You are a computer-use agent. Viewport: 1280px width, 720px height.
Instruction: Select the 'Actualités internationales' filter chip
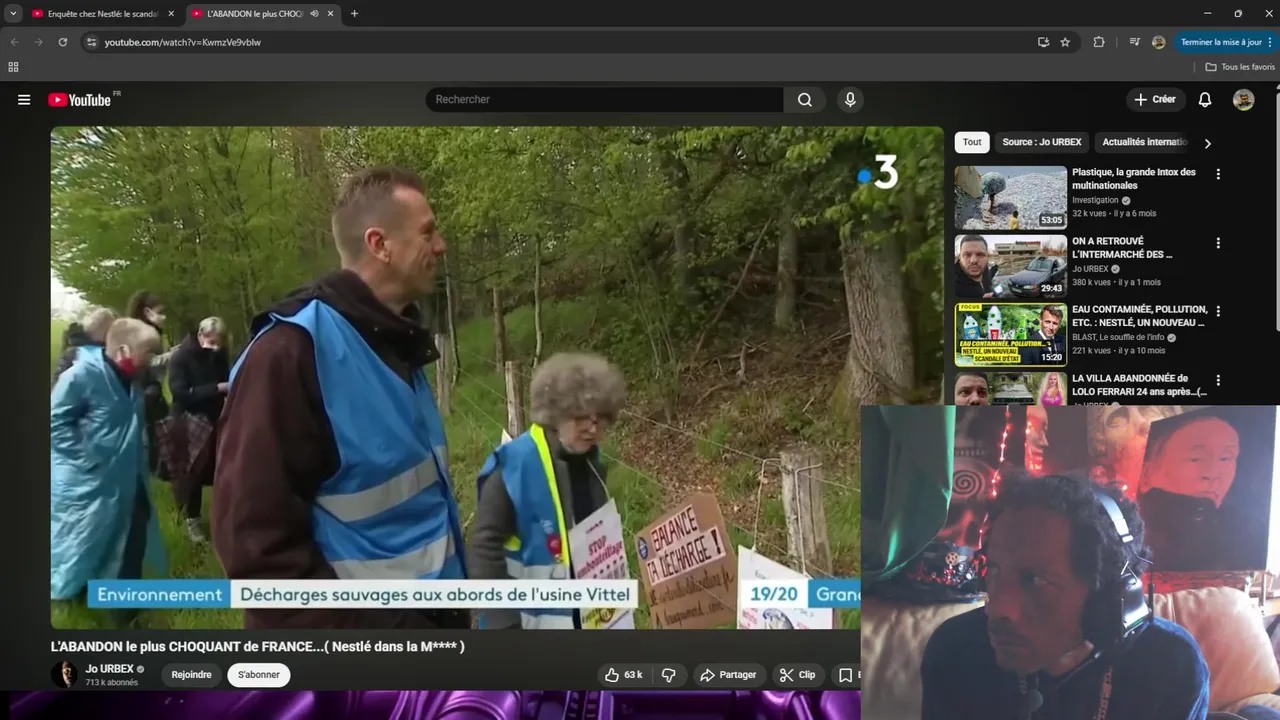coord(1145,142)
